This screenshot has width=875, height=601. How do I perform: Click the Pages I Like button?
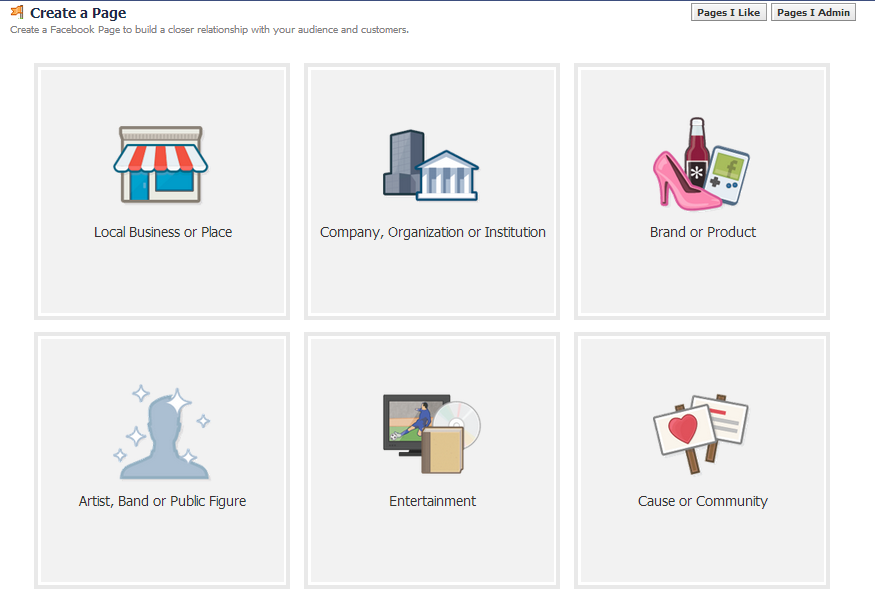[x=728, y=12]
